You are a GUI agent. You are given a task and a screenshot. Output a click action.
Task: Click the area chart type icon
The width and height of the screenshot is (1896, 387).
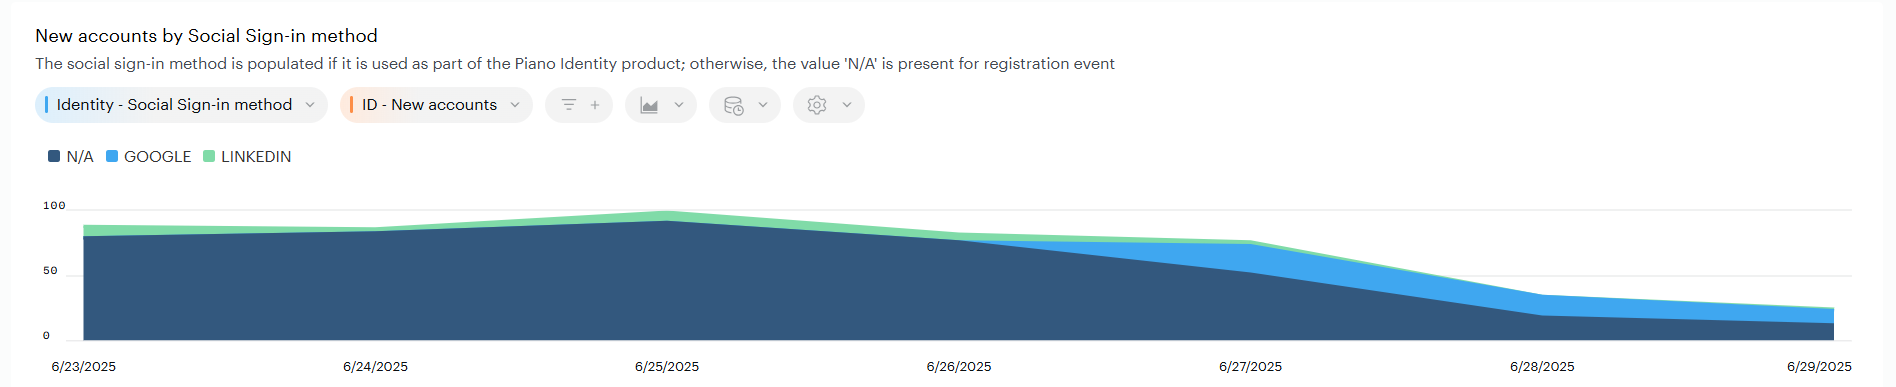649,105
